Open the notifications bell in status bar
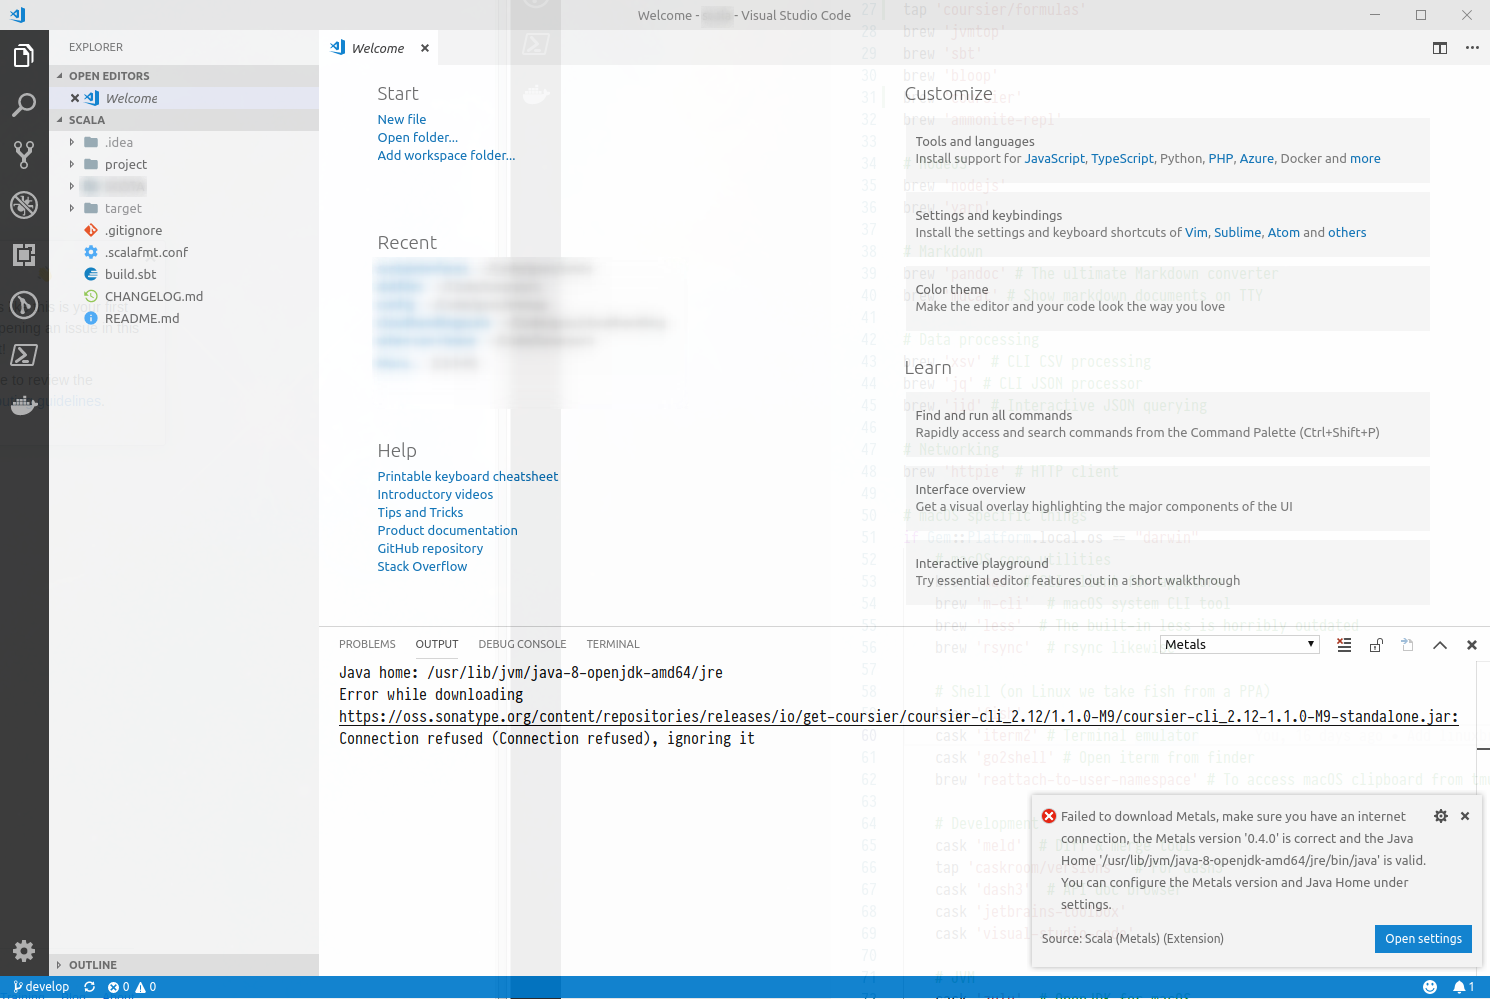 (1464, 987)
